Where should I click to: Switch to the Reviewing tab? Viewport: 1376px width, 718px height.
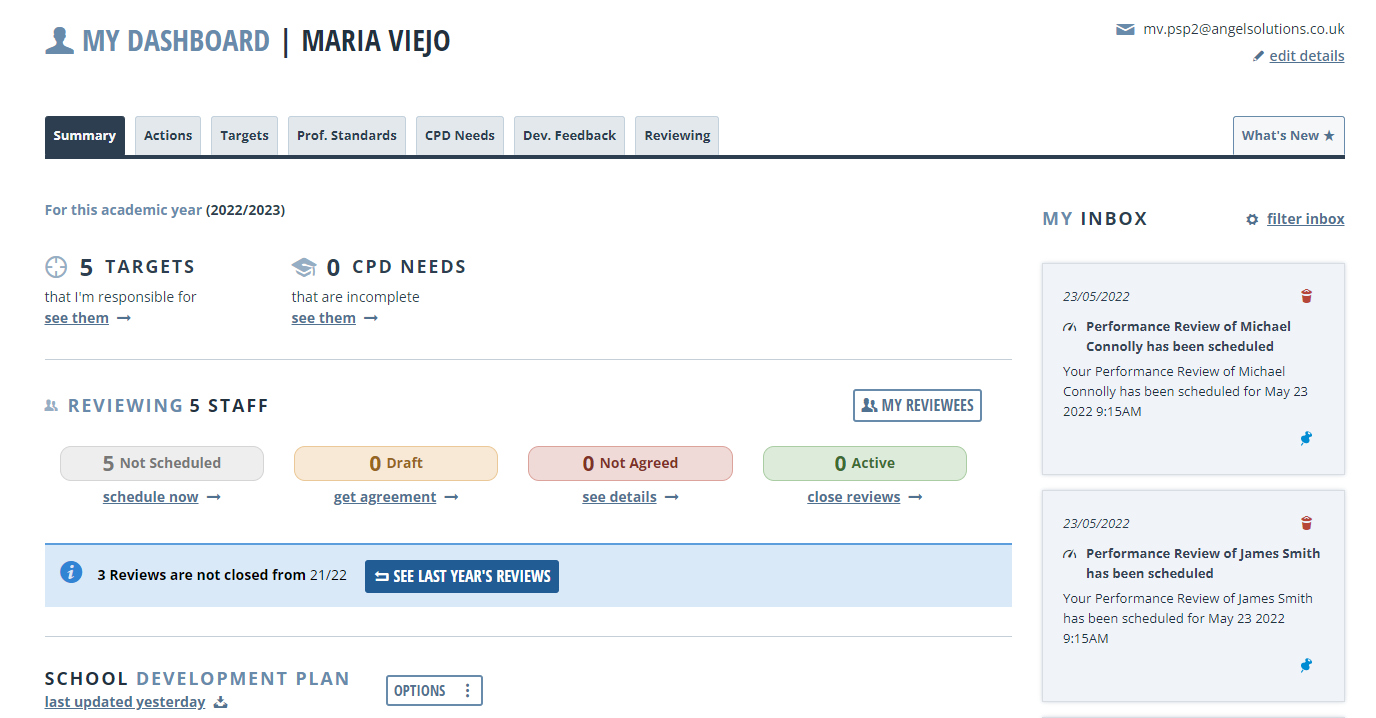pos(676,135)
